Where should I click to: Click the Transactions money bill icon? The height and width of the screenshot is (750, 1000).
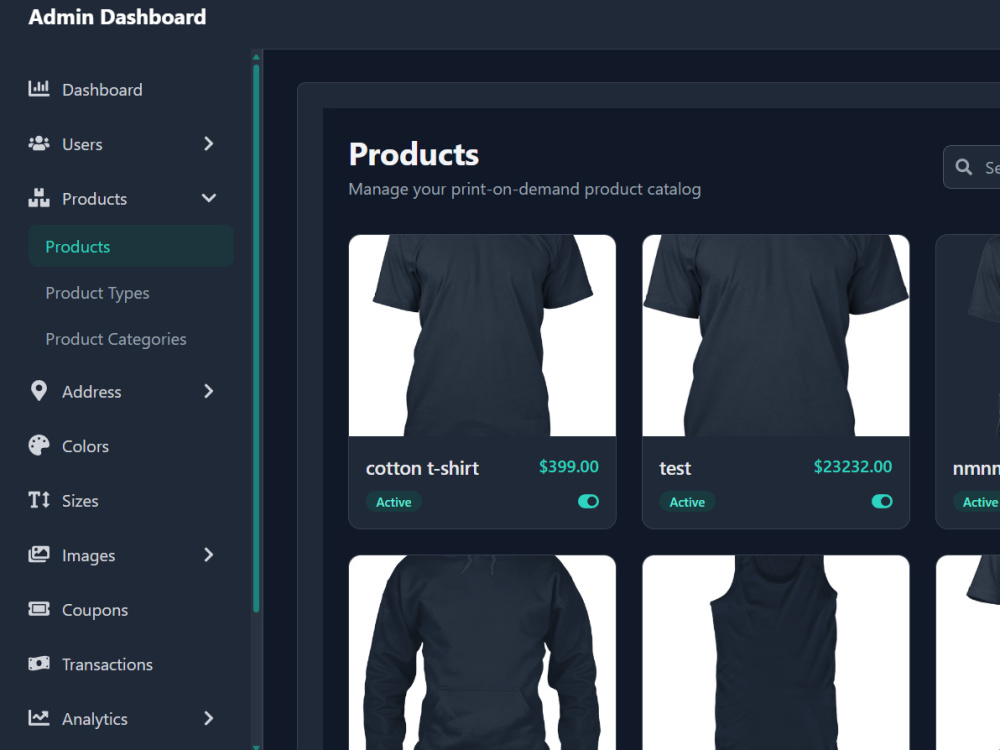click(39, 663)
